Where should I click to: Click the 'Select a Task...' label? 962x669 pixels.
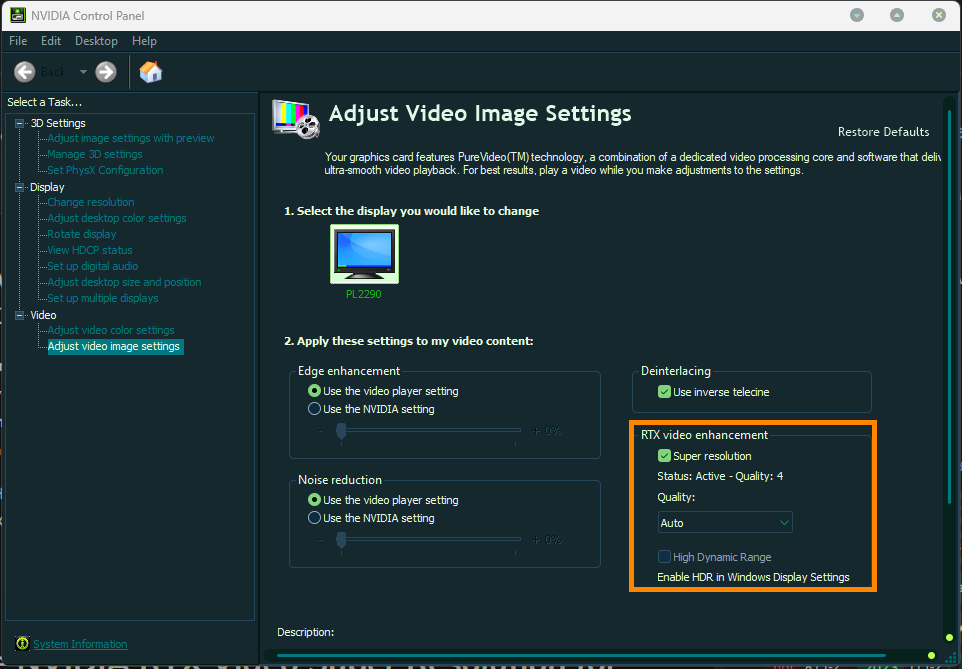click(44, 102)
